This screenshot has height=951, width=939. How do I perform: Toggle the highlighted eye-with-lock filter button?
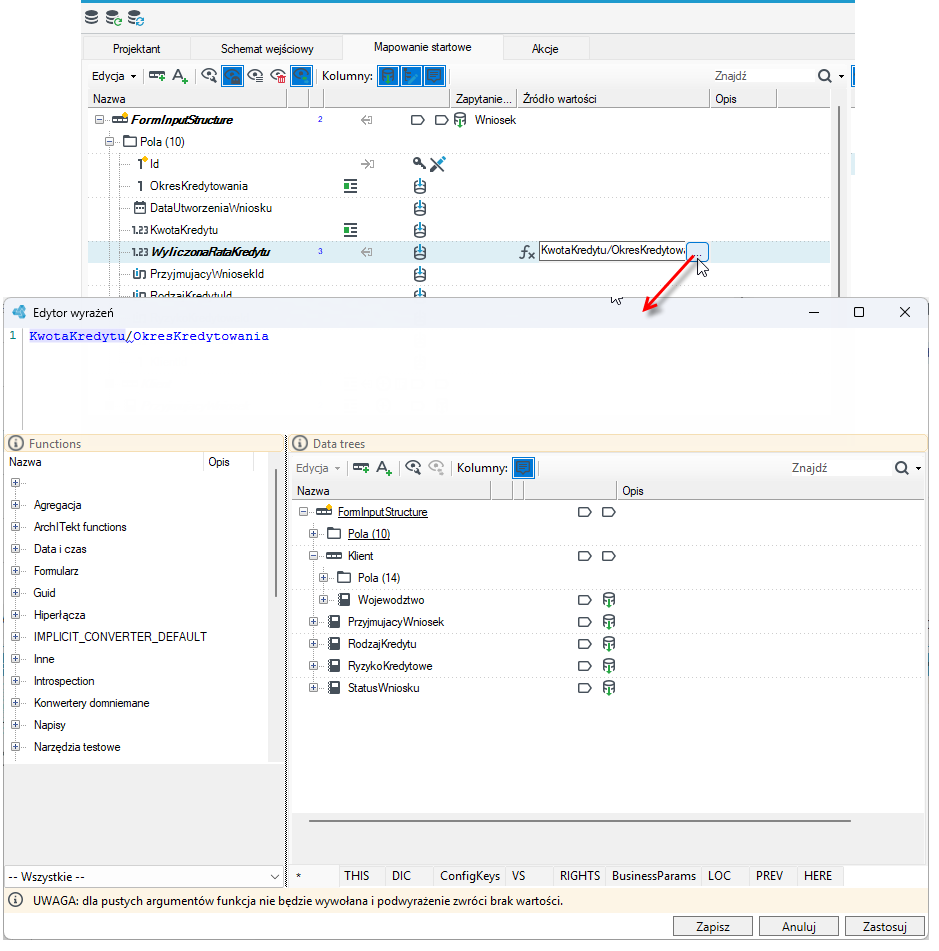(232, 76)
